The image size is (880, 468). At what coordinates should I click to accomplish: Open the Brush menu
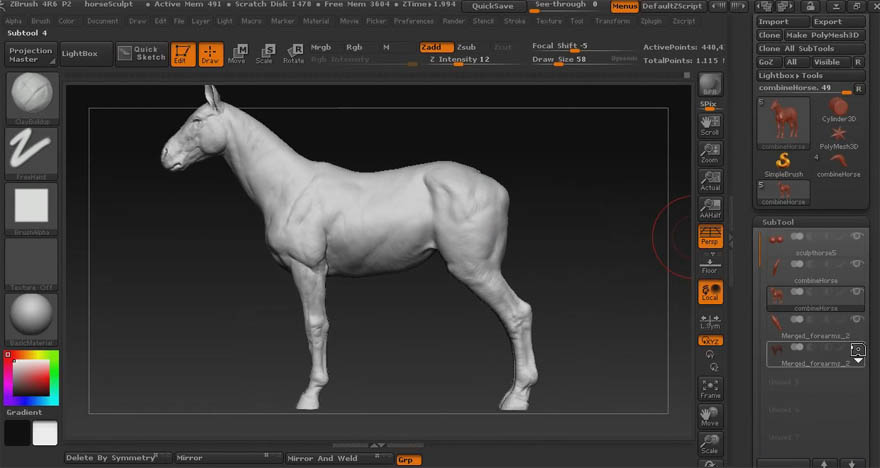coord(40,21)
